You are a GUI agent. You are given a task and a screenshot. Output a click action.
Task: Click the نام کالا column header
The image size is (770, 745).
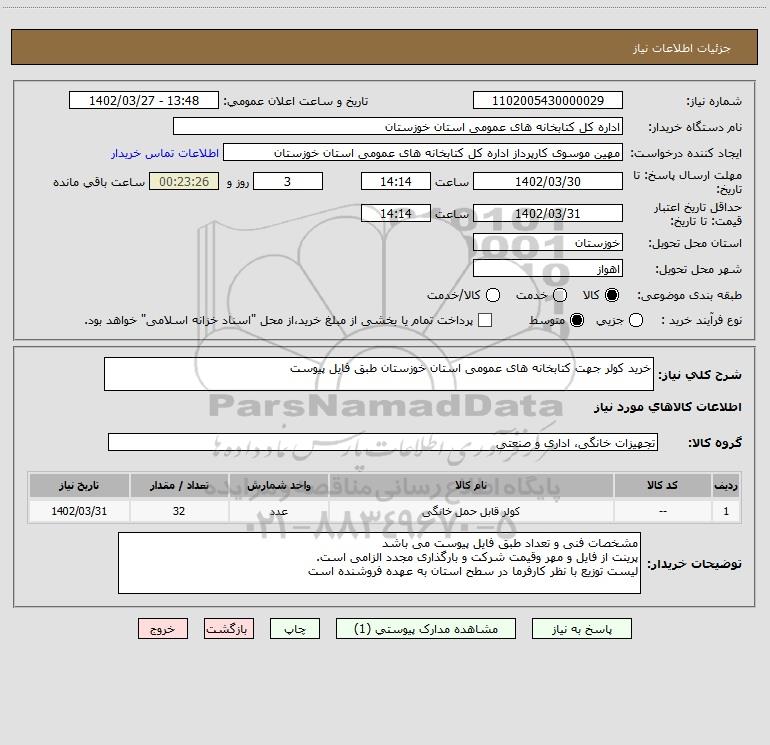(x=471, y=485)
